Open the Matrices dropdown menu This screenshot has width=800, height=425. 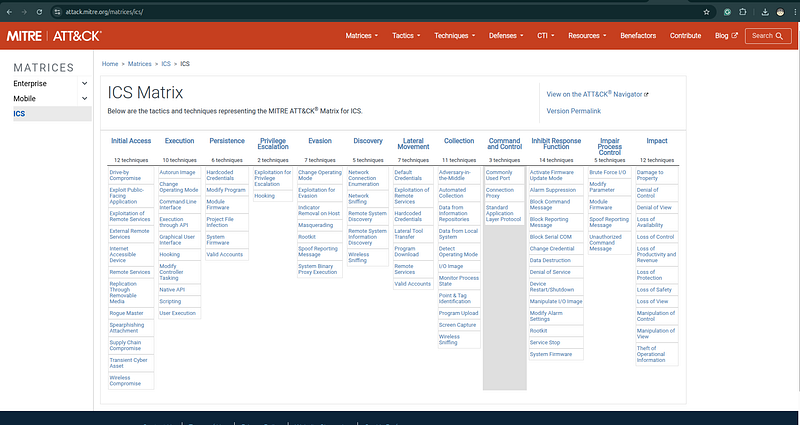click(362, 36)
